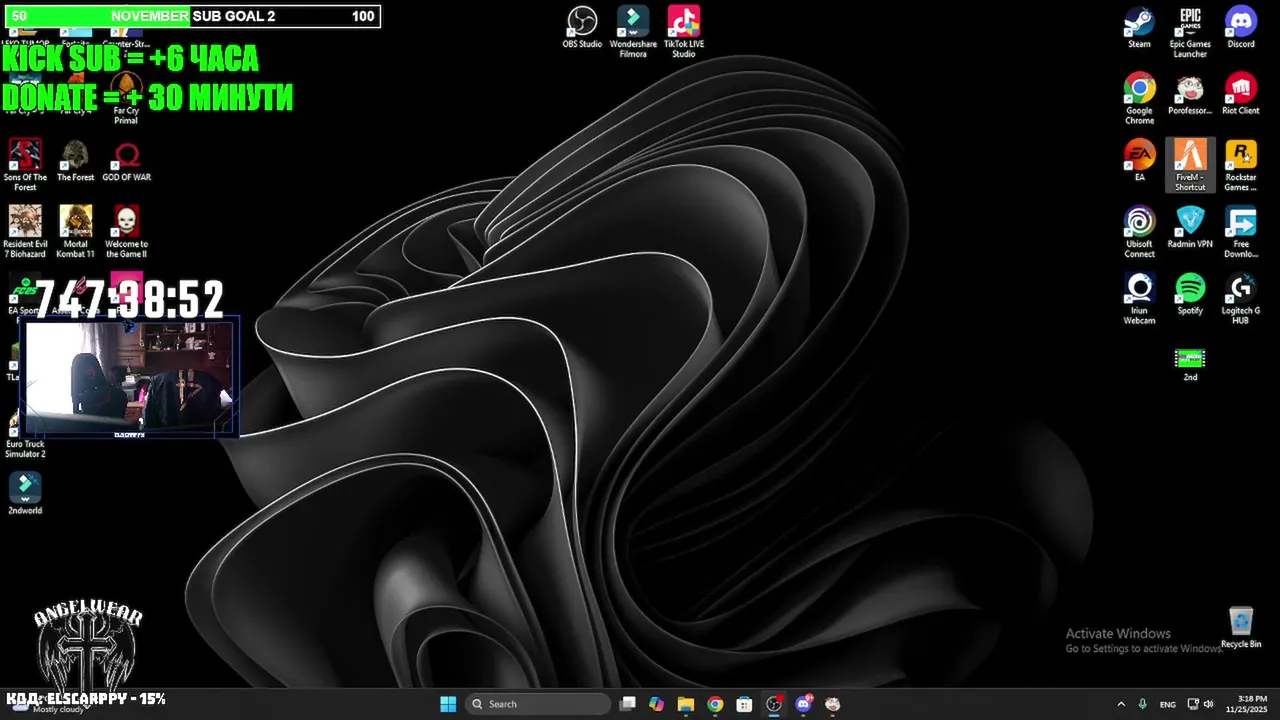Switch the ENG input language
The image size is (1280, 720).
click(x=1168, y=704)
